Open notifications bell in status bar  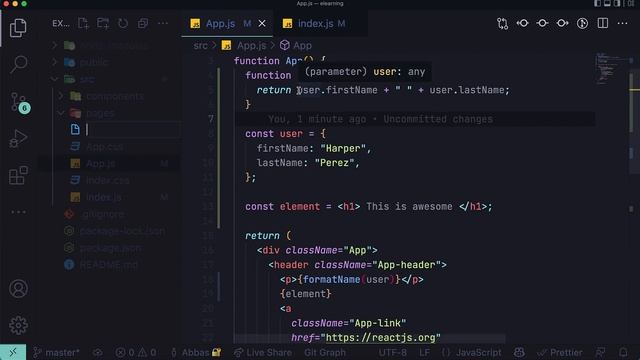[623, 352]
